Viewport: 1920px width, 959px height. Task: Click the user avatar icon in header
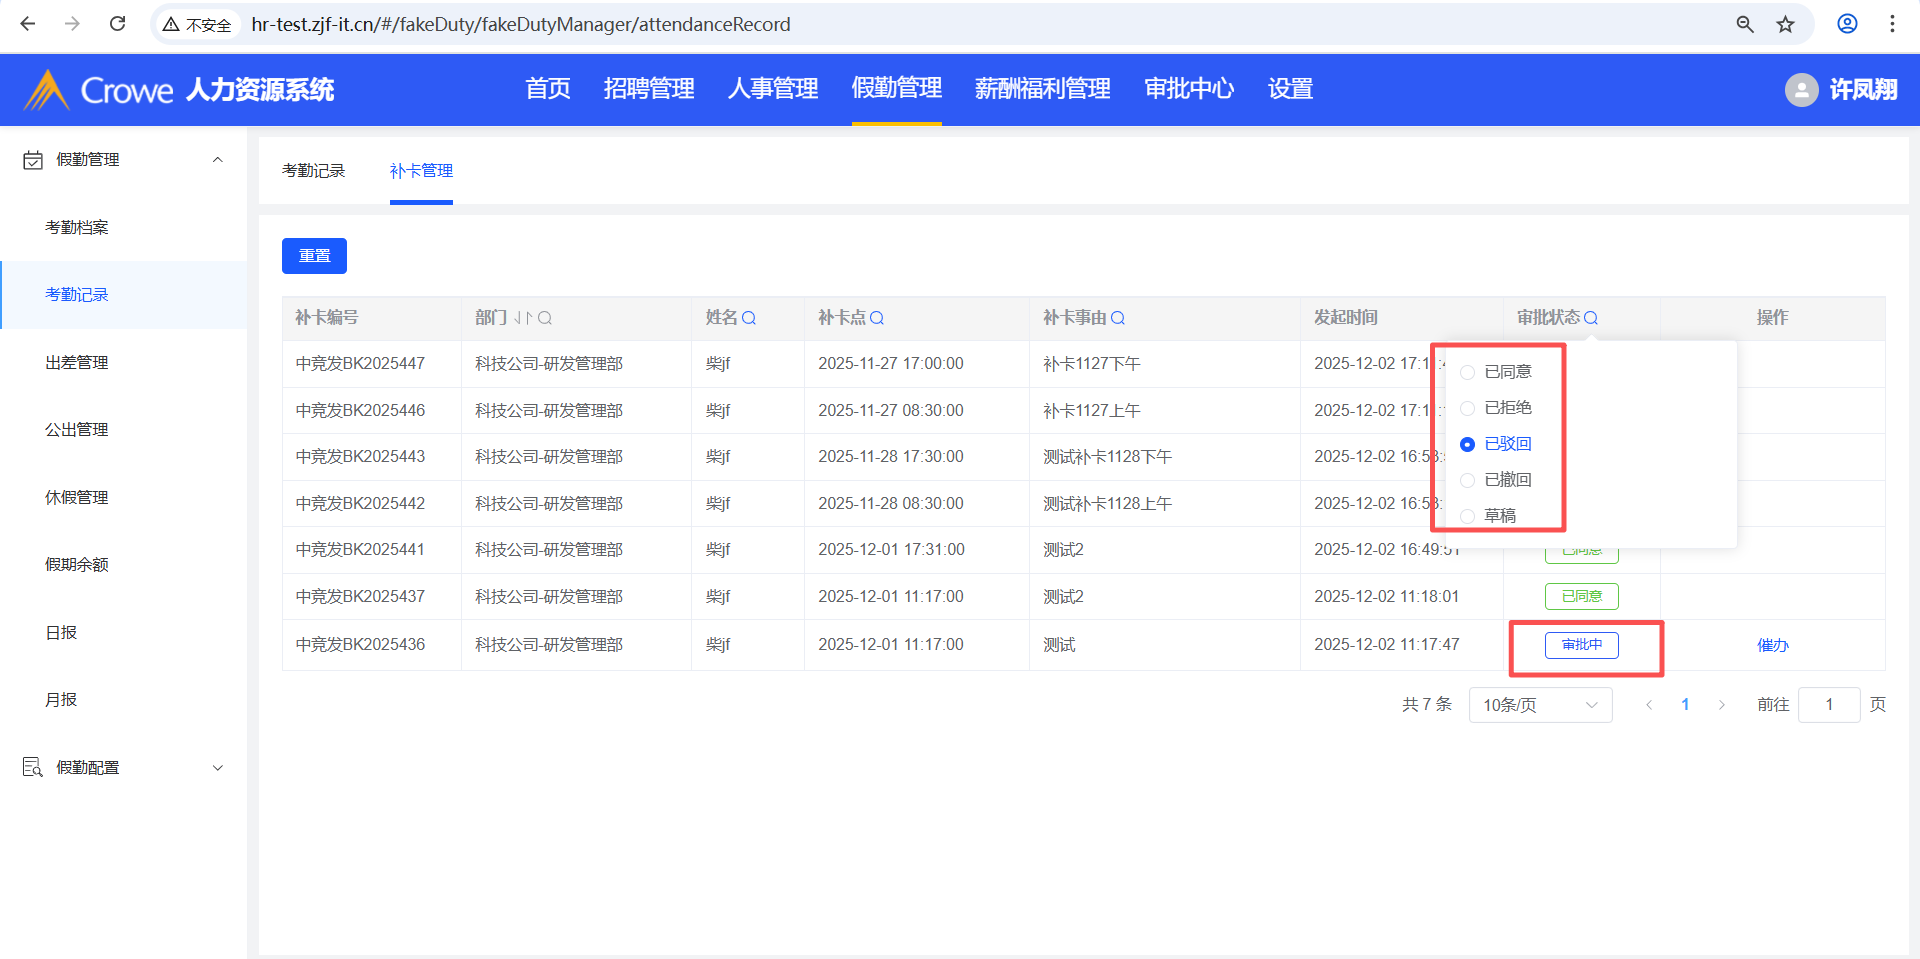[1801, 90]
